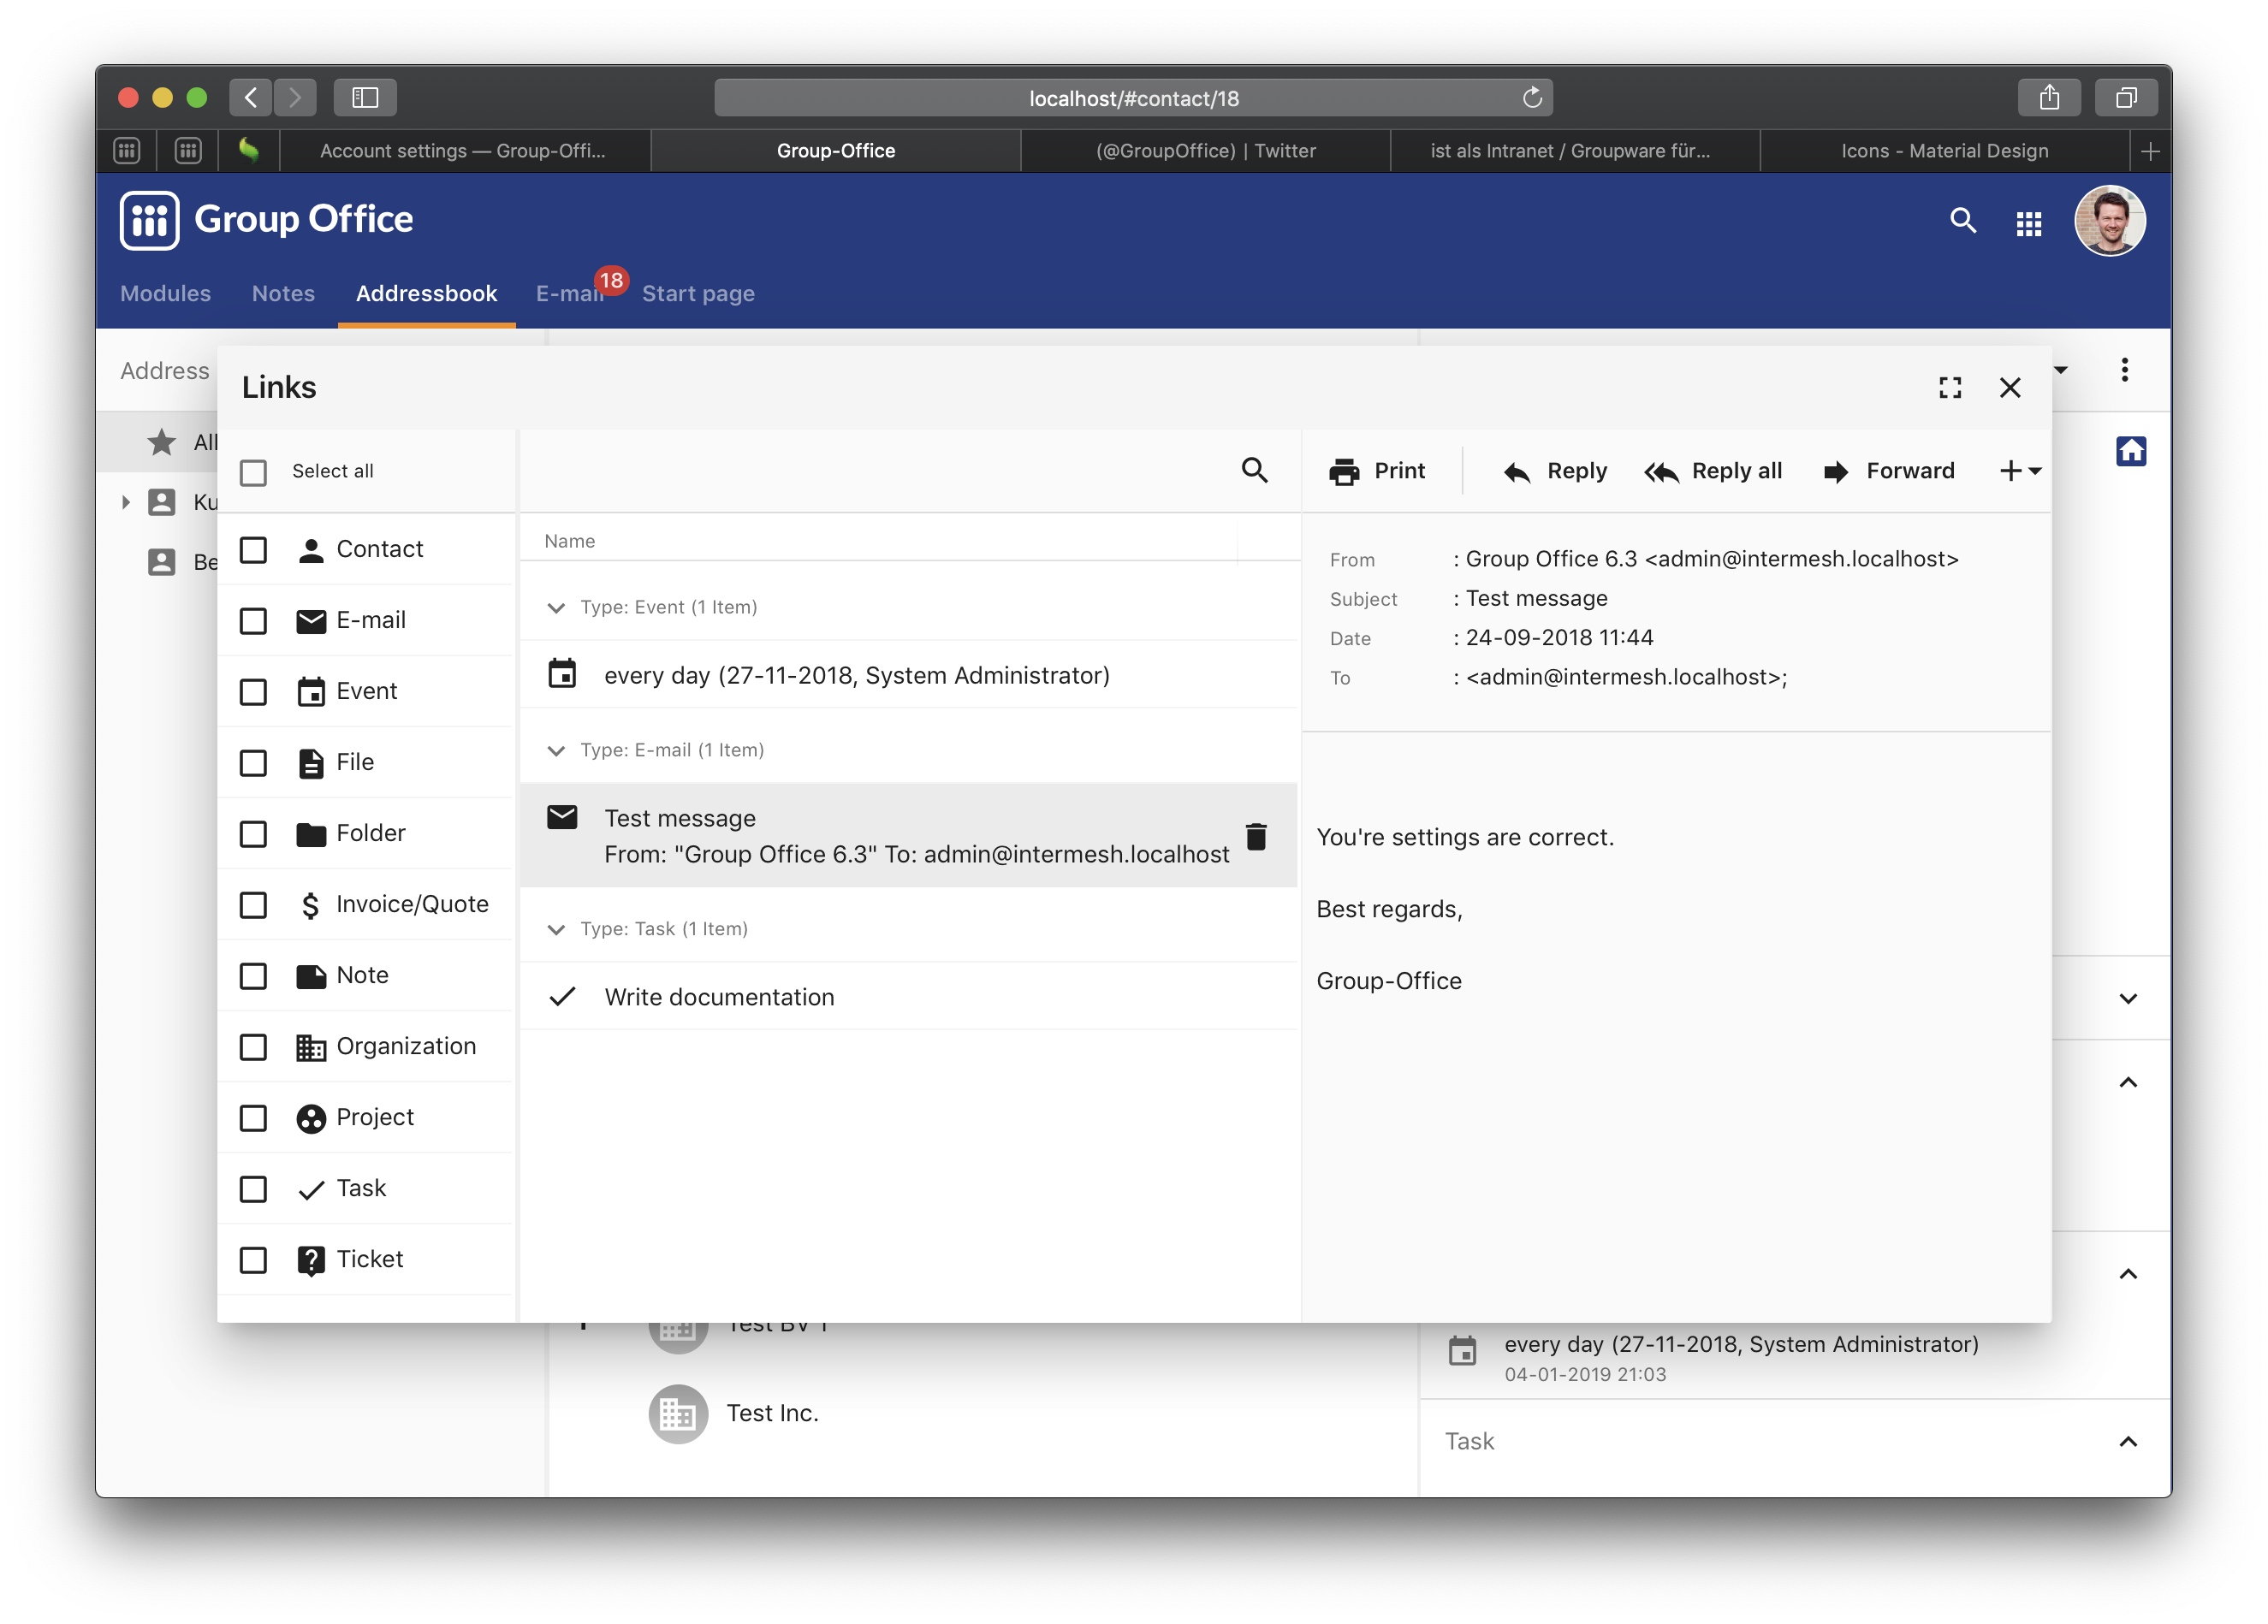
Task: Show all browser tabs overview
Action: [2126, 97]
